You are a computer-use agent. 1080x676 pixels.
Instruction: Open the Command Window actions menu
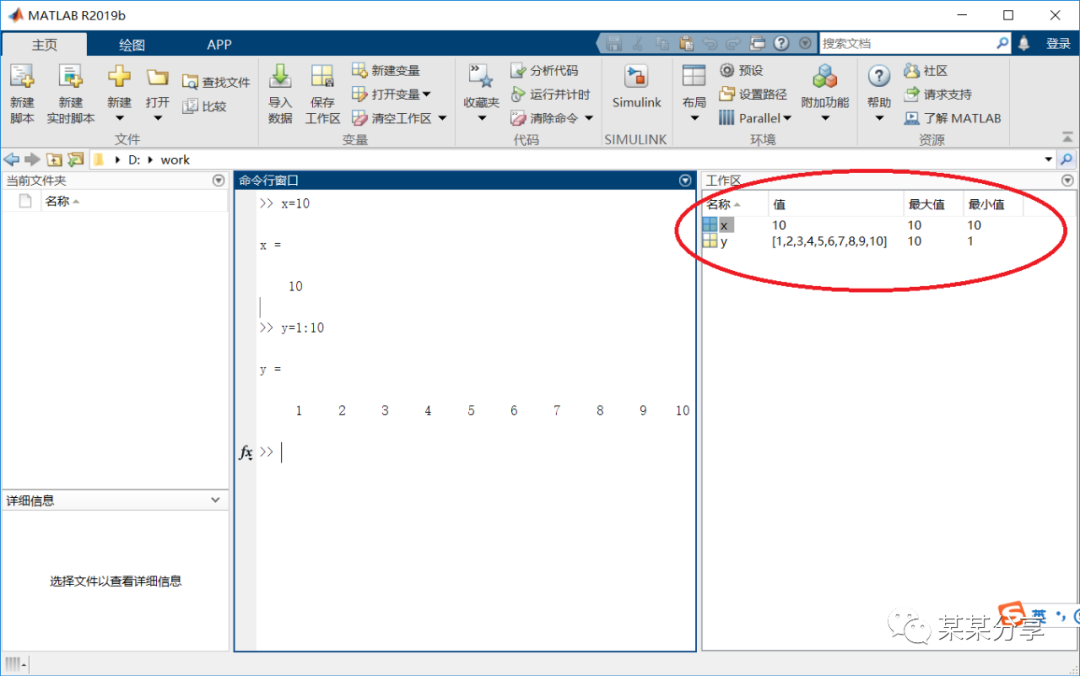(685, 181)
